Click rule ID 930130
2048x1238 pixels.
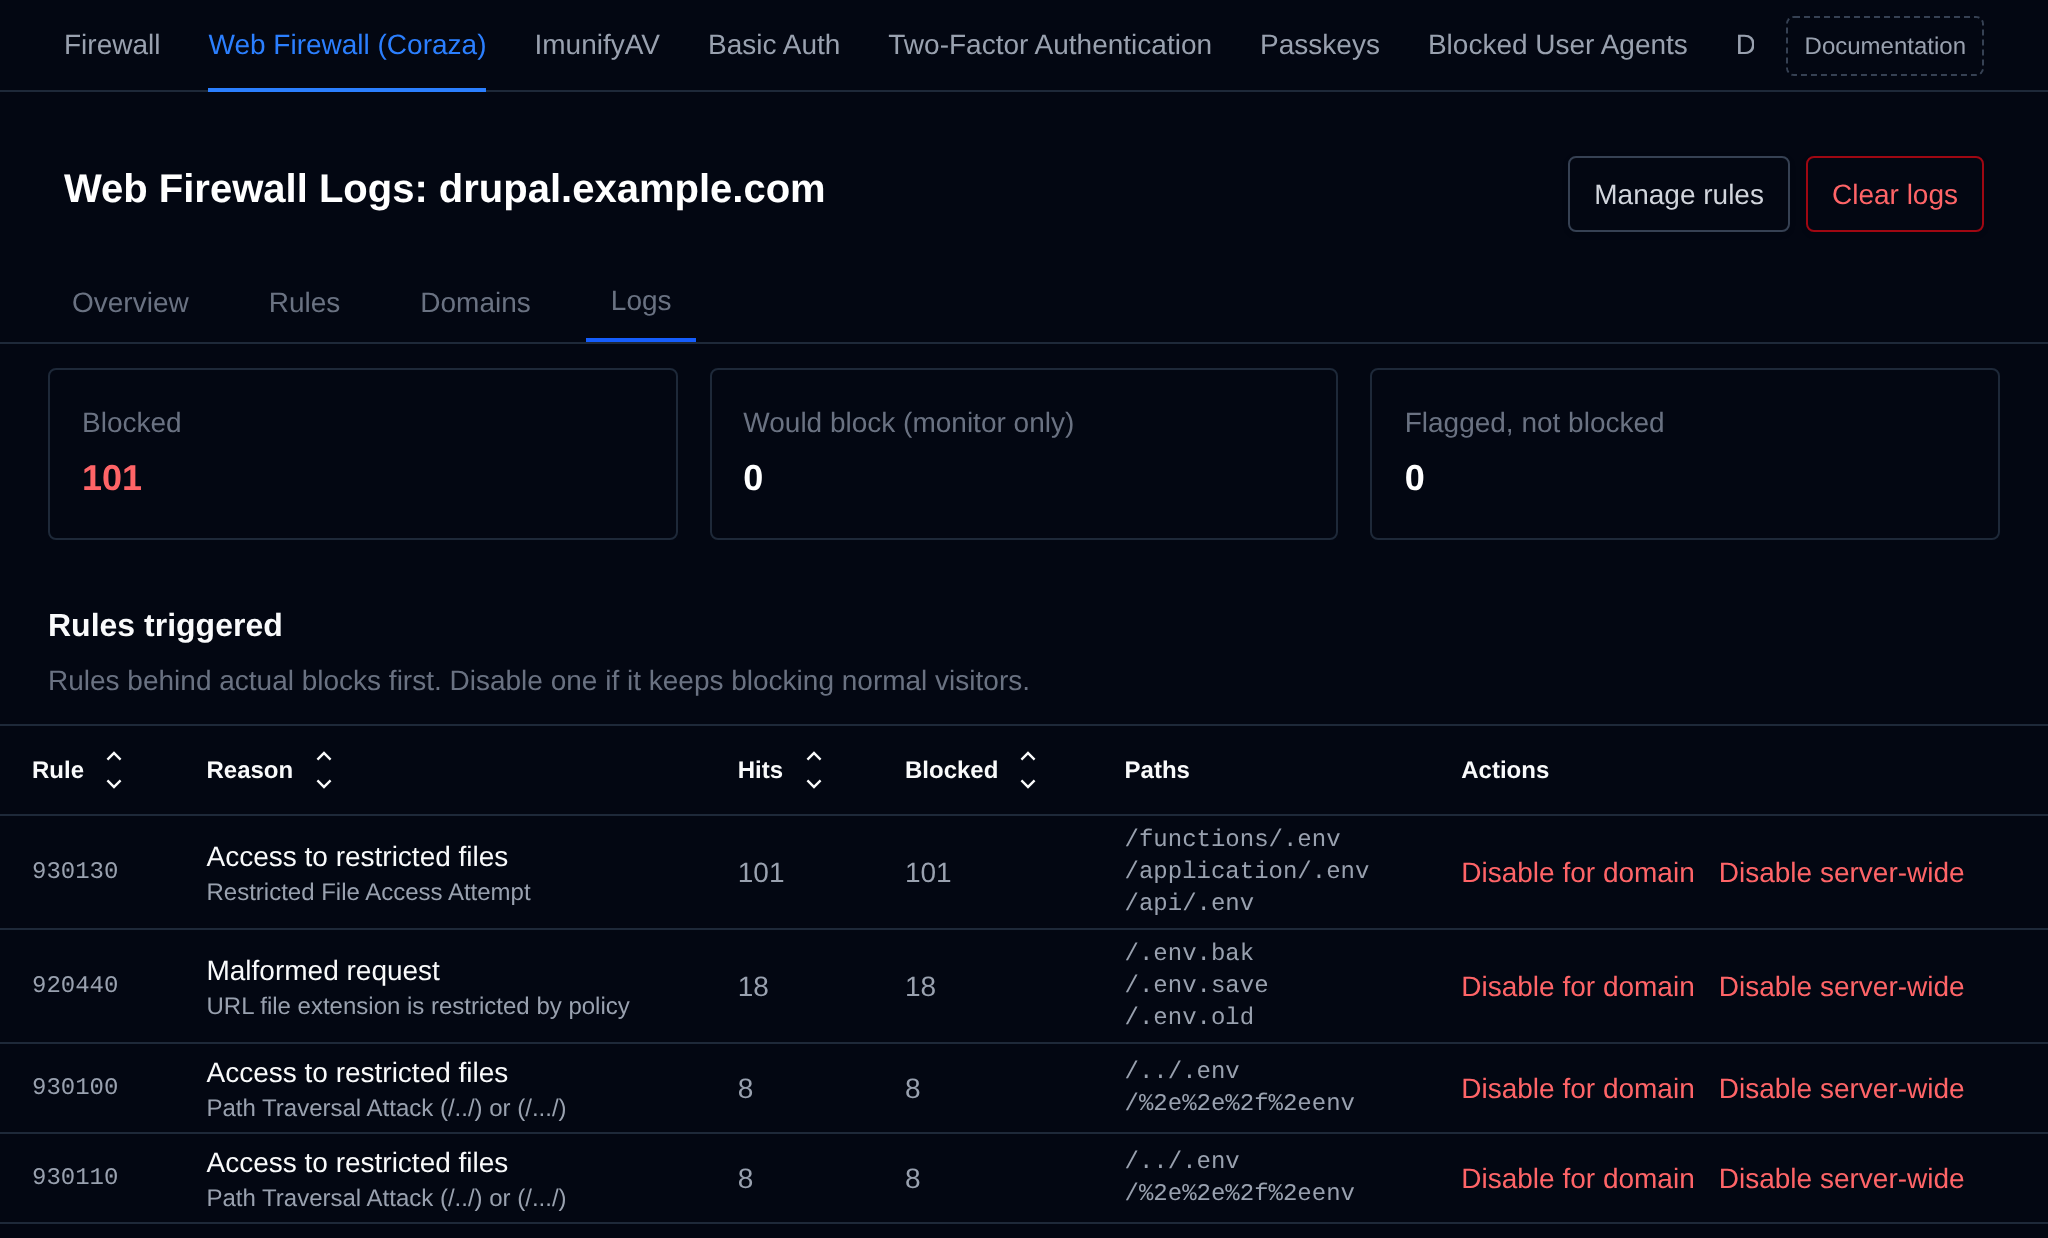pos(75,871)
